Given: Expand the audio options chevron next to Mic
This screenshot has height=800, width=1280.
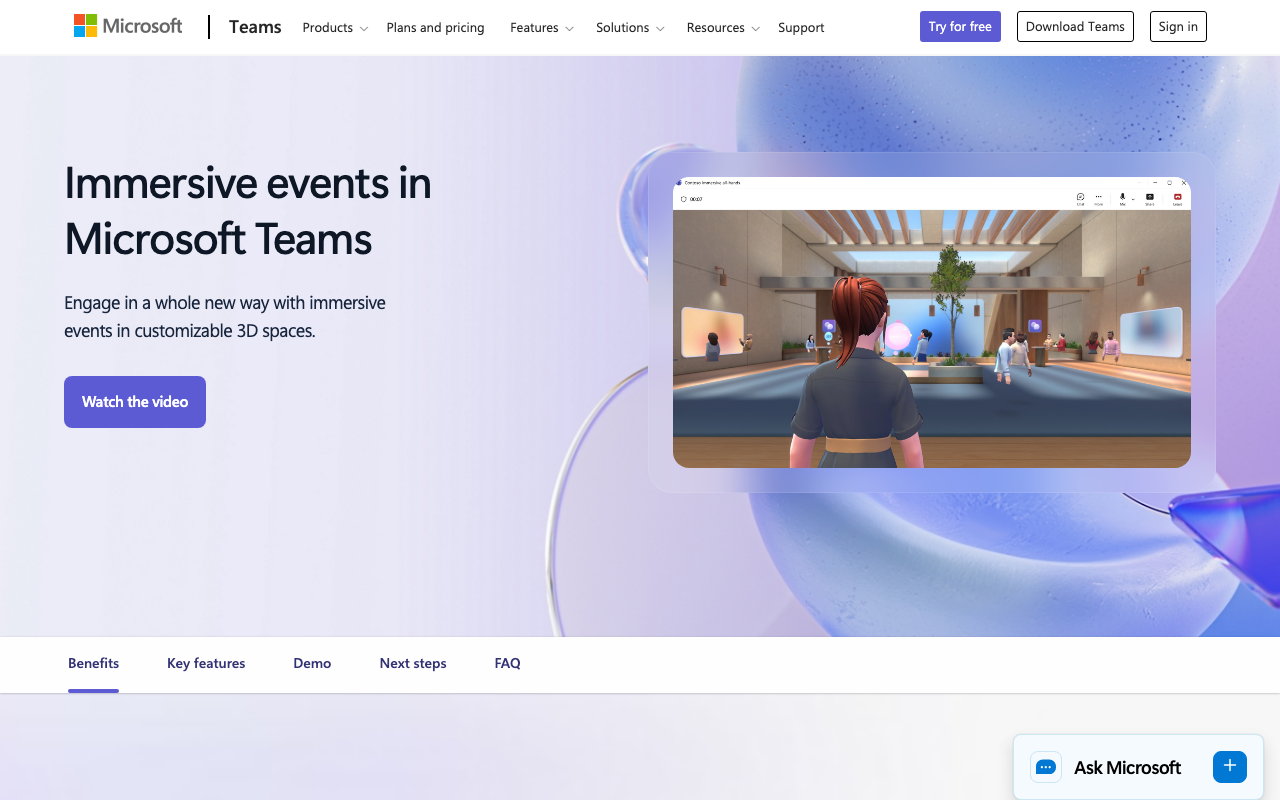Looking at the screenshot, I should coord(1133,199).
